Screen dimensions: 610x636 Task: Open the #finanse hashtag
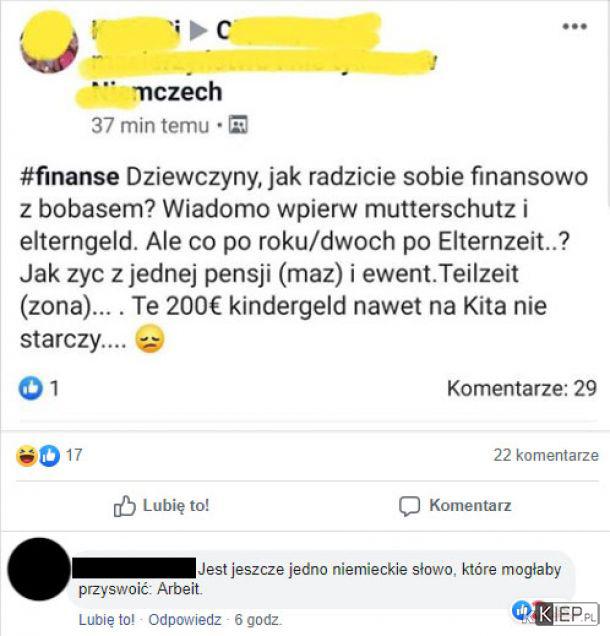[69, 177]
